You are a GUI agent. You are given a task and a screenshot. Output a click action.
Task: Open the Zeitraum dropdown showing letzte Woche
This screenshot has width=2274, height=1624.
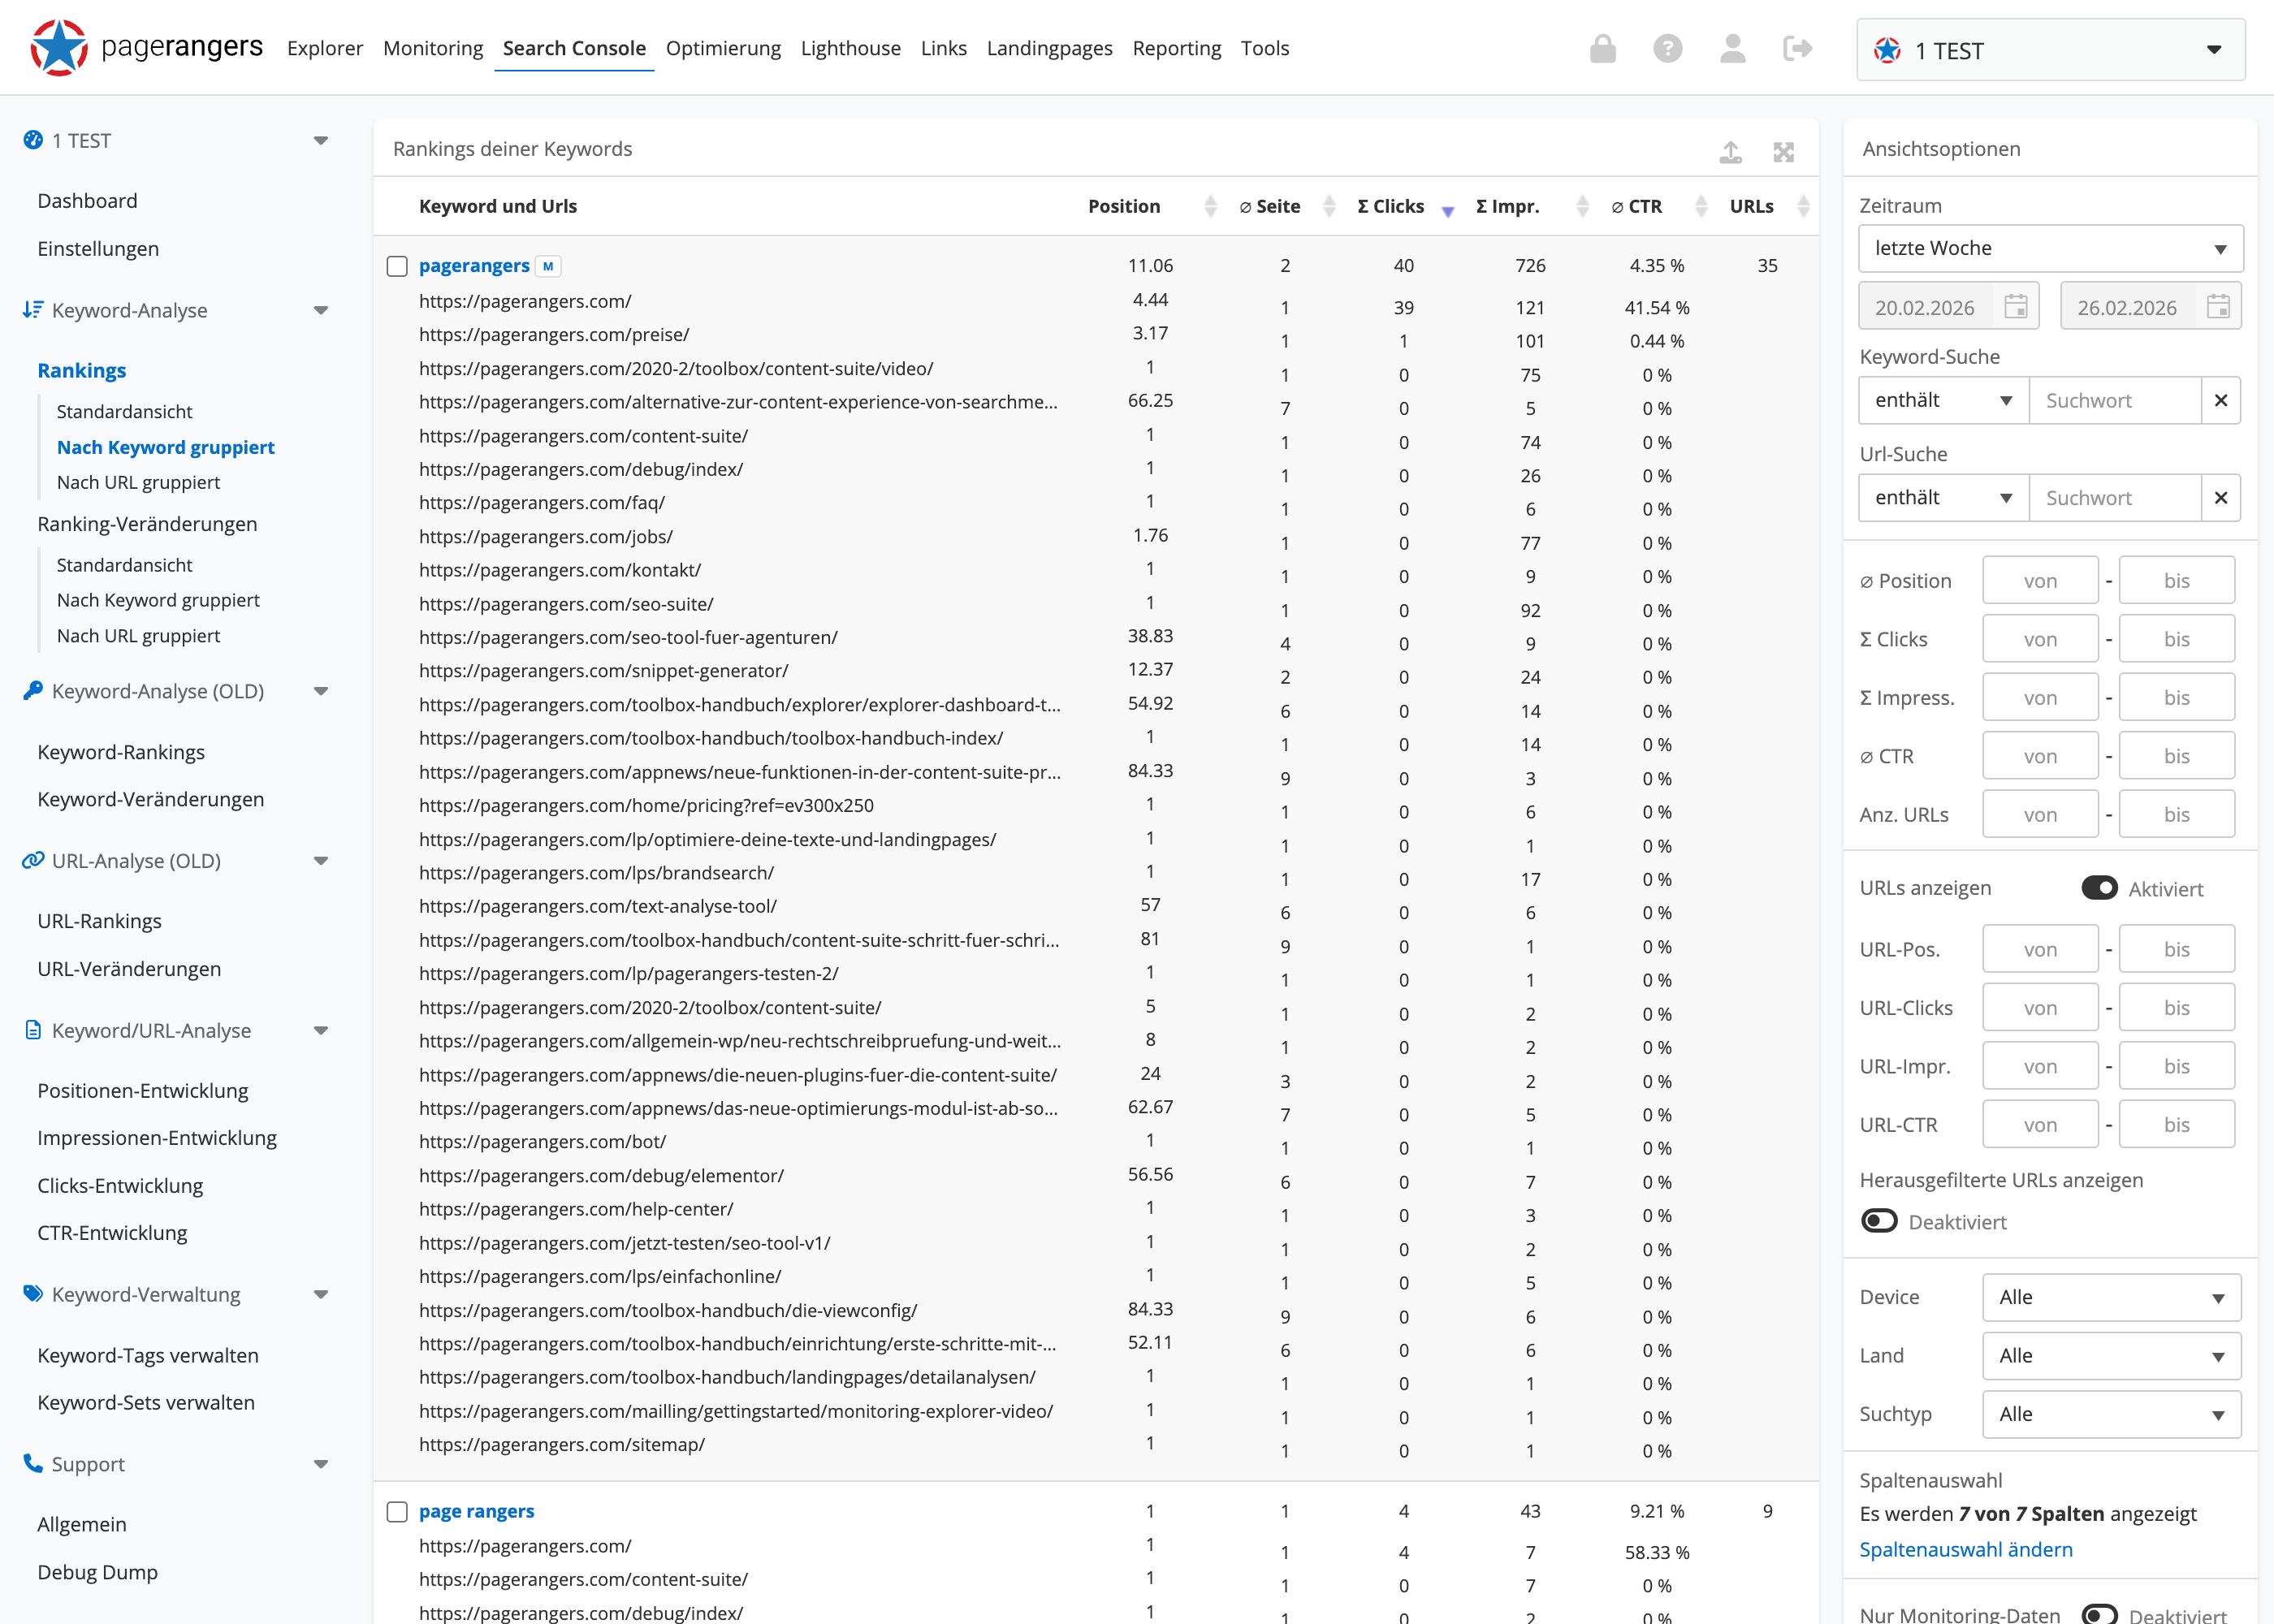point(2049,248)
